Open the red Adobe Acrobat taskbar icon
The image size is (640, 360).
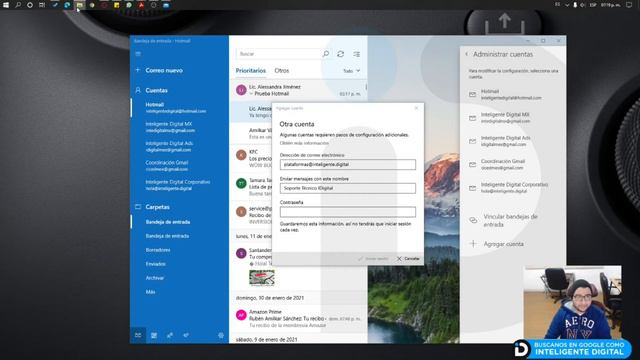click(x=141, y=5)
